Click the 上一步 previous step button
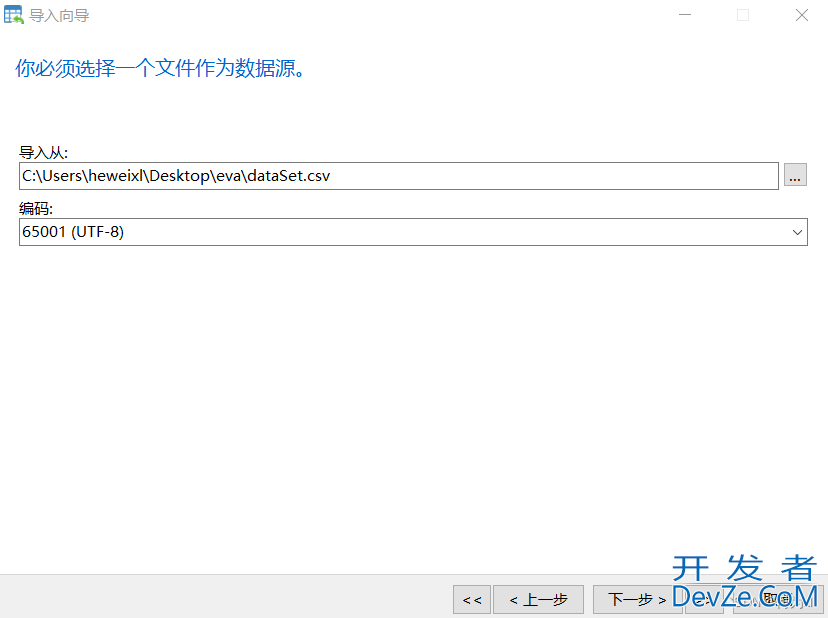The width and height of the screenshot is (828, 618). tap(538, 600)
